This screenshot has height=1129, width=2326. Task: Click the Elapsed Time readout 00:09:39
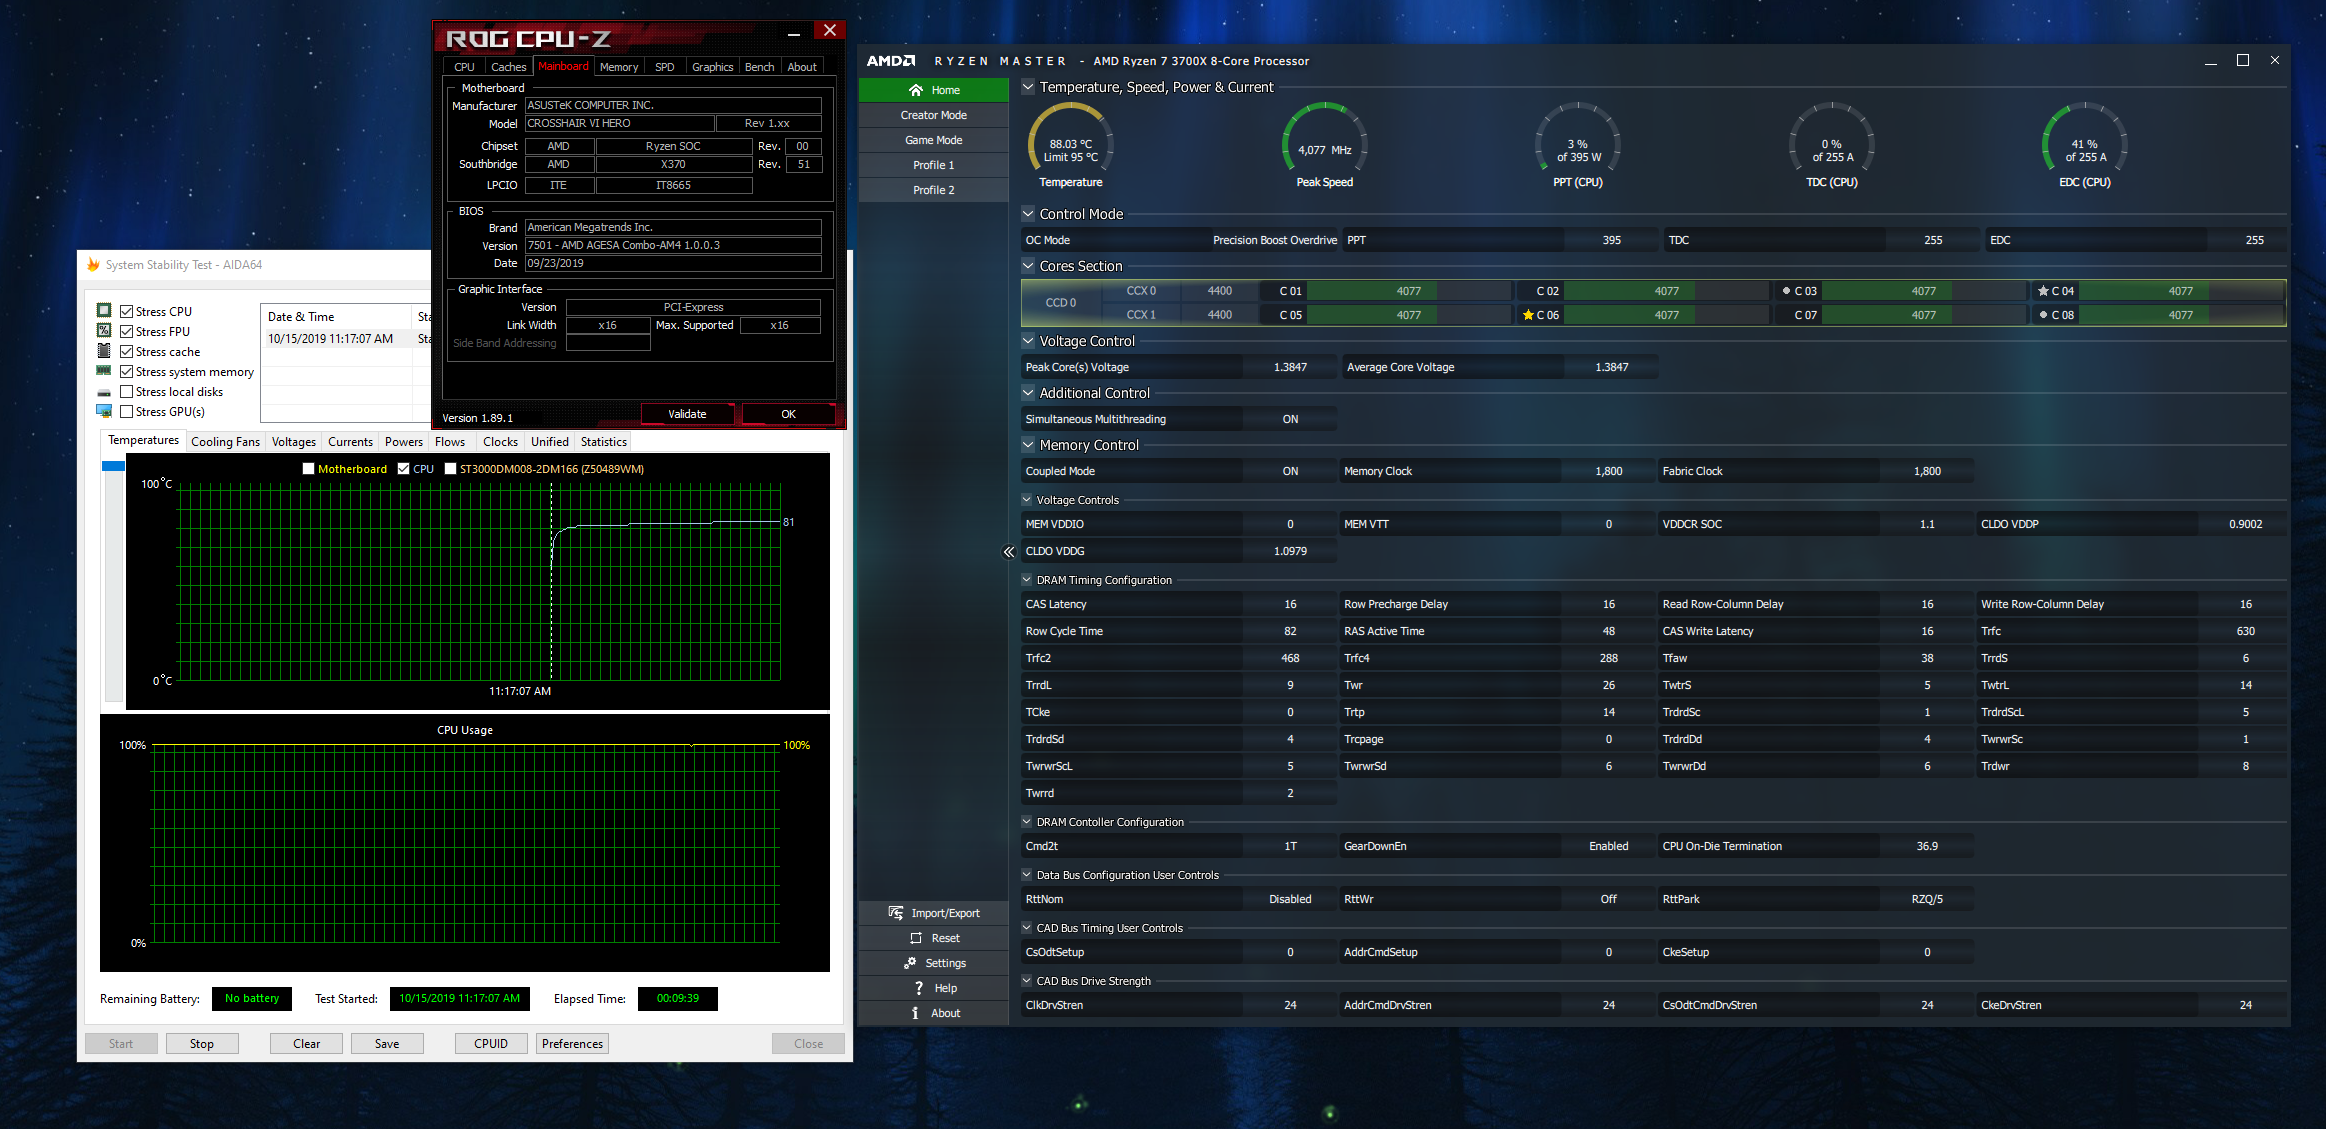pyautogui.click(x=677, y=998)
